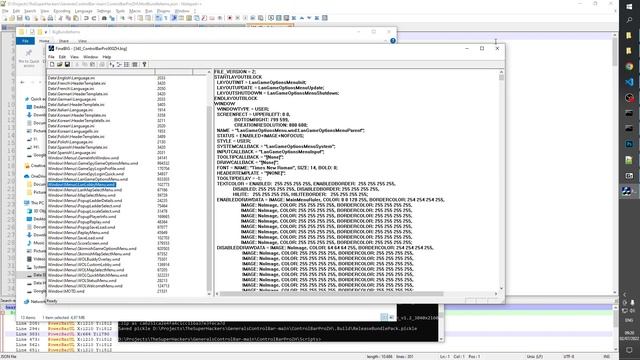Select PopupLadderDetails.wnd entry in file list
The height and width of the screenshot is (360, 640).
pyautogui.click(x=85, y=200)
